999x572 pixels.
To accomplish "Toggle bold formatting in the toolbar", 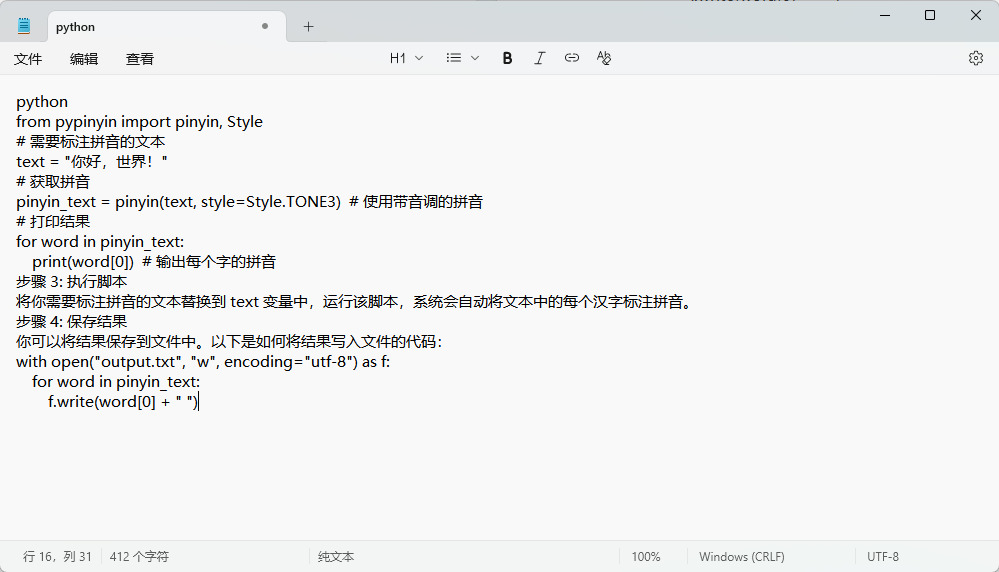I will (507, 58).
